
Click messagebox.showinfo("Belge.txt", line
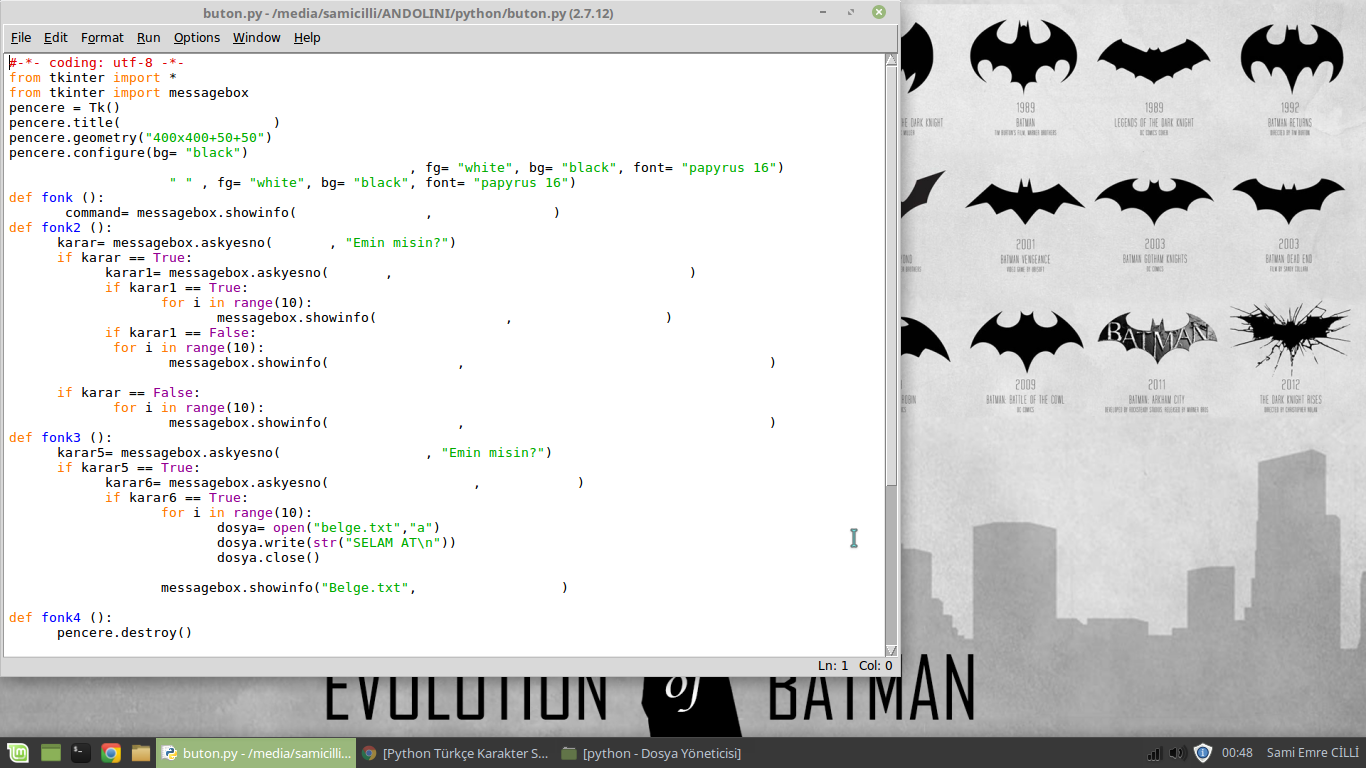tap(364, 587)
